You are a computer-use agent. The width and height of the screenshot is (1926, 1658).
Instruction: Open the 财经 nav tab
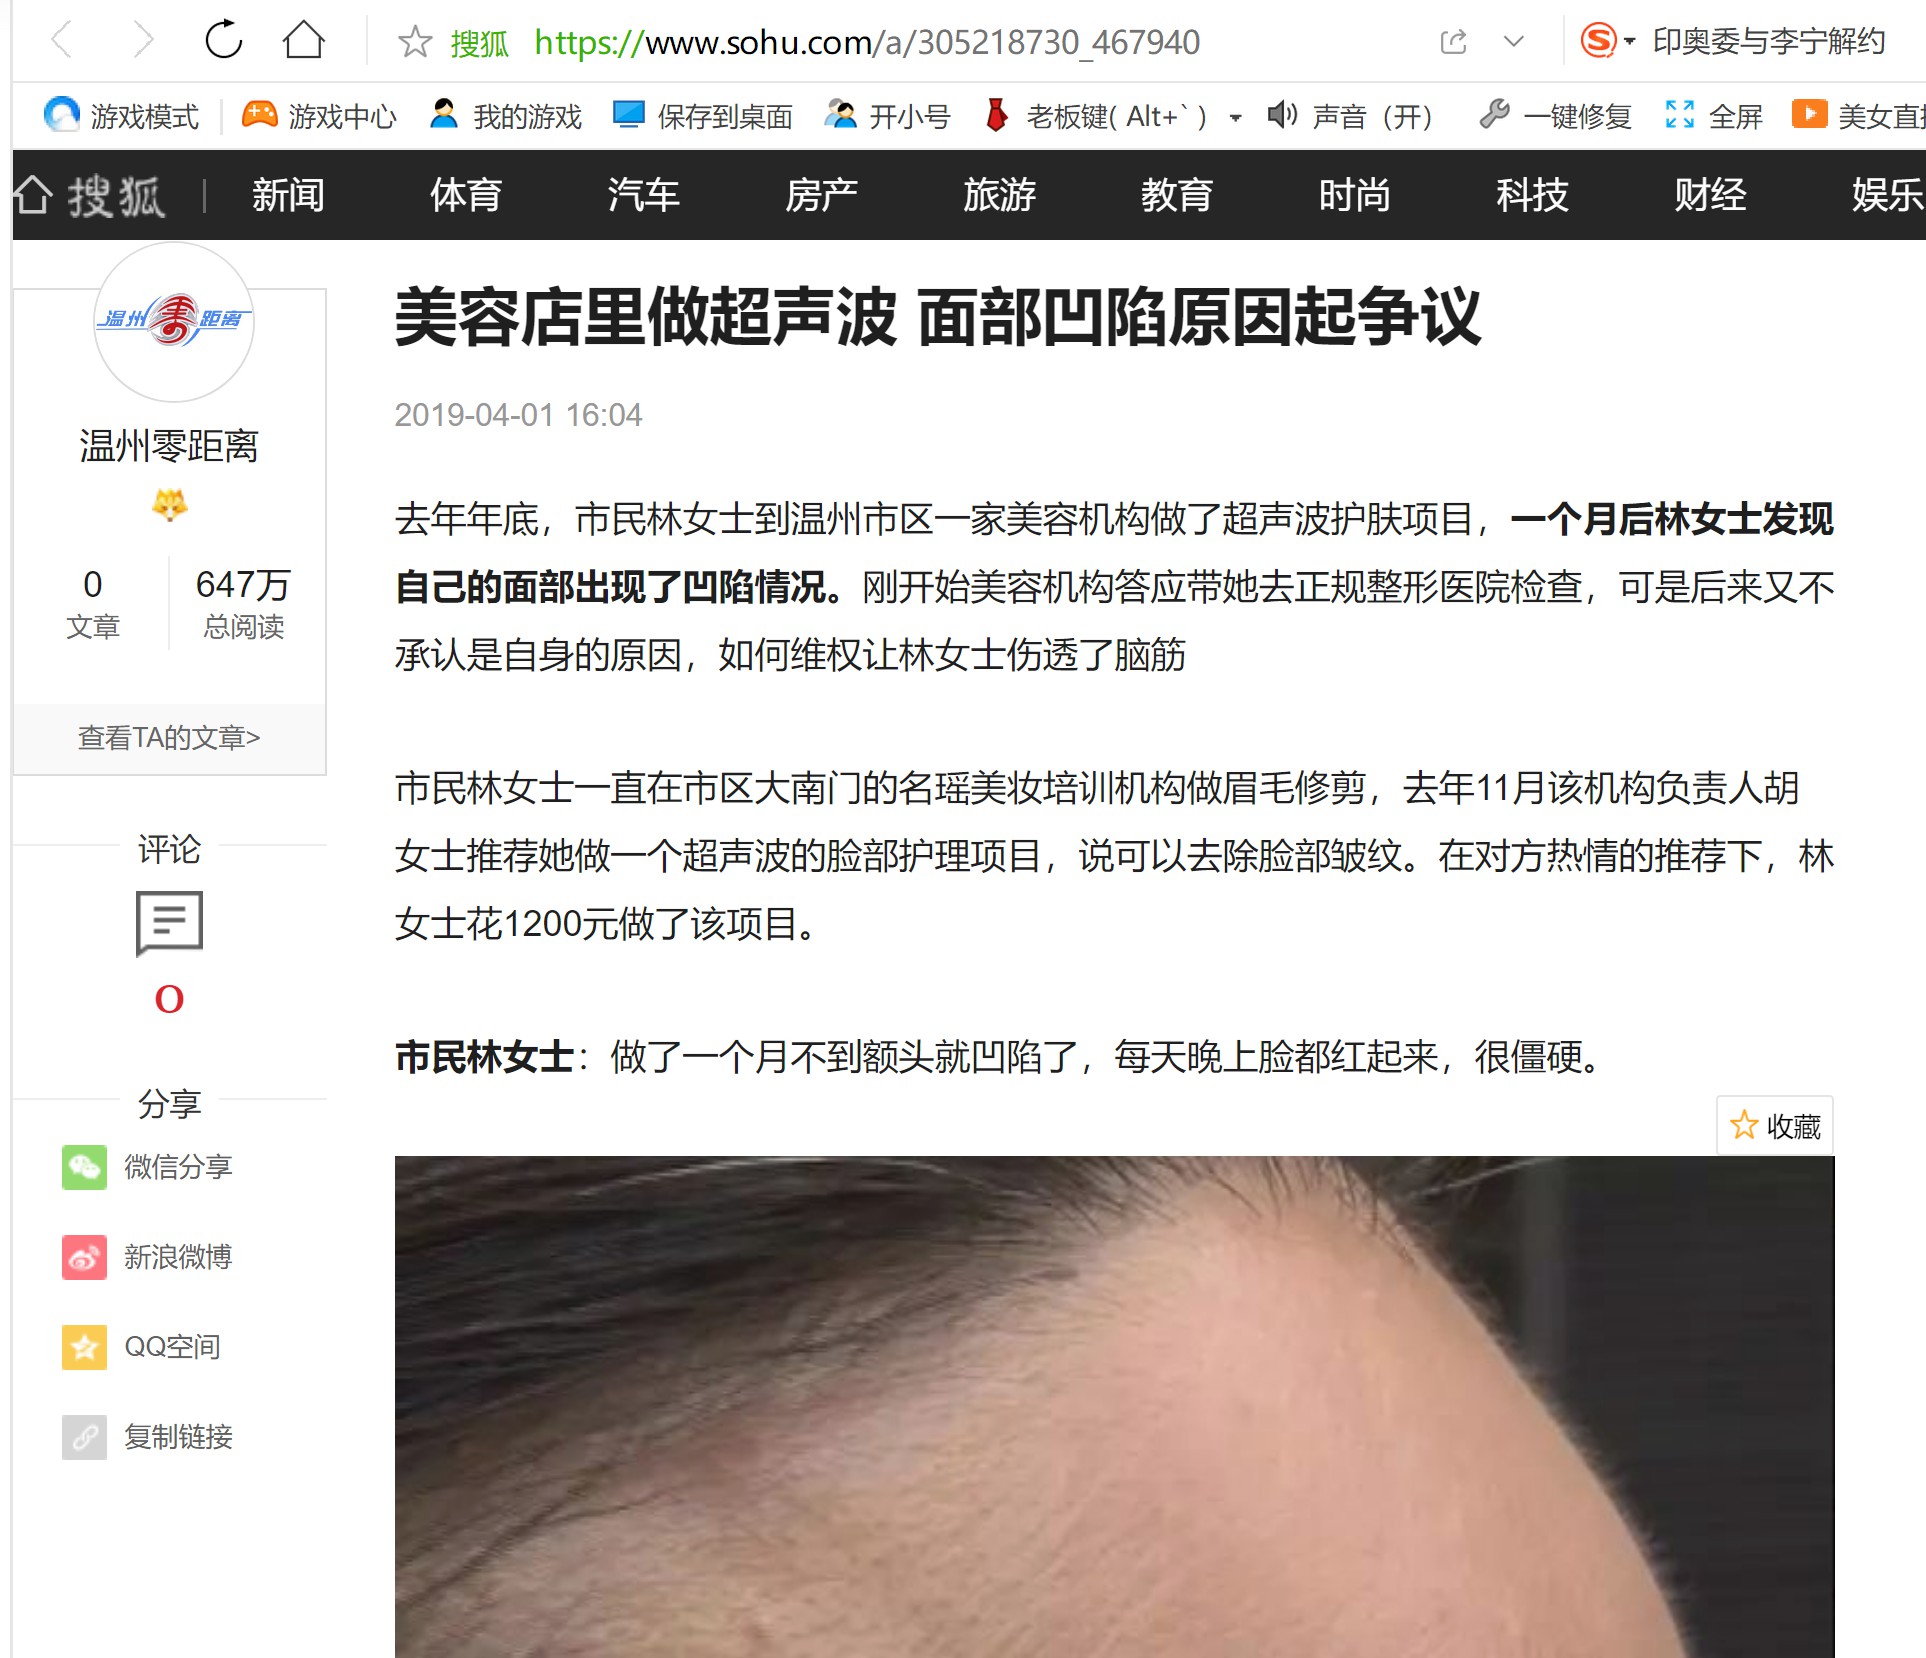pos(1710,195)
